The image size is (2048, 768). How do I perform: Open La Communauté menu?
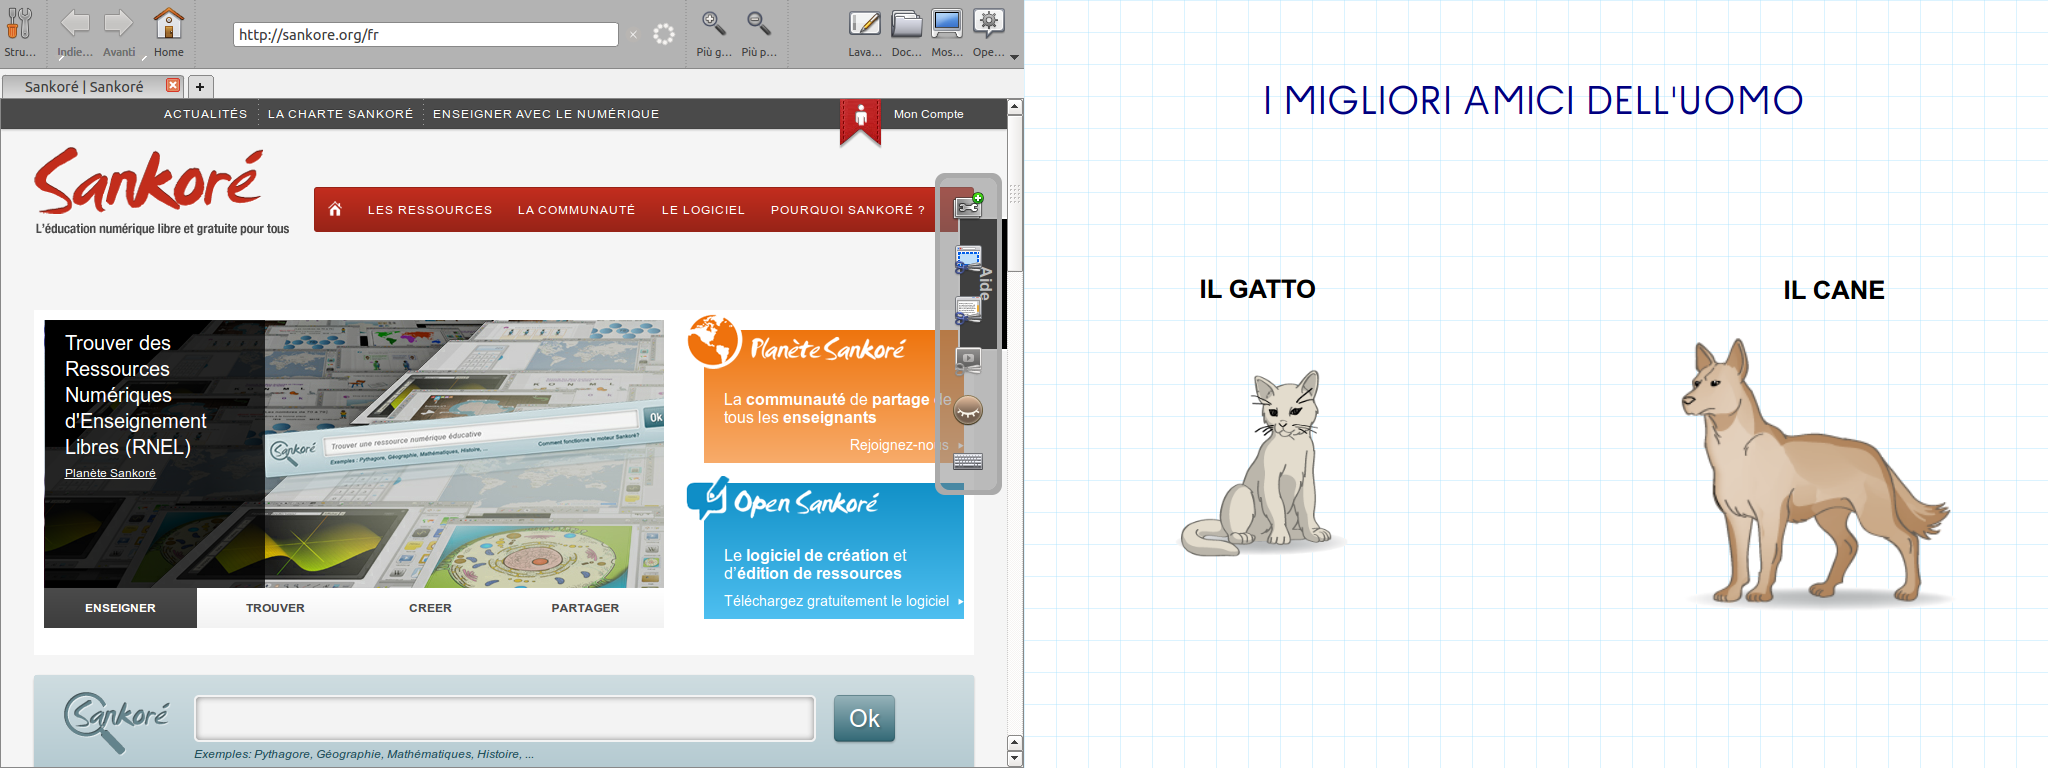[576, 210]
